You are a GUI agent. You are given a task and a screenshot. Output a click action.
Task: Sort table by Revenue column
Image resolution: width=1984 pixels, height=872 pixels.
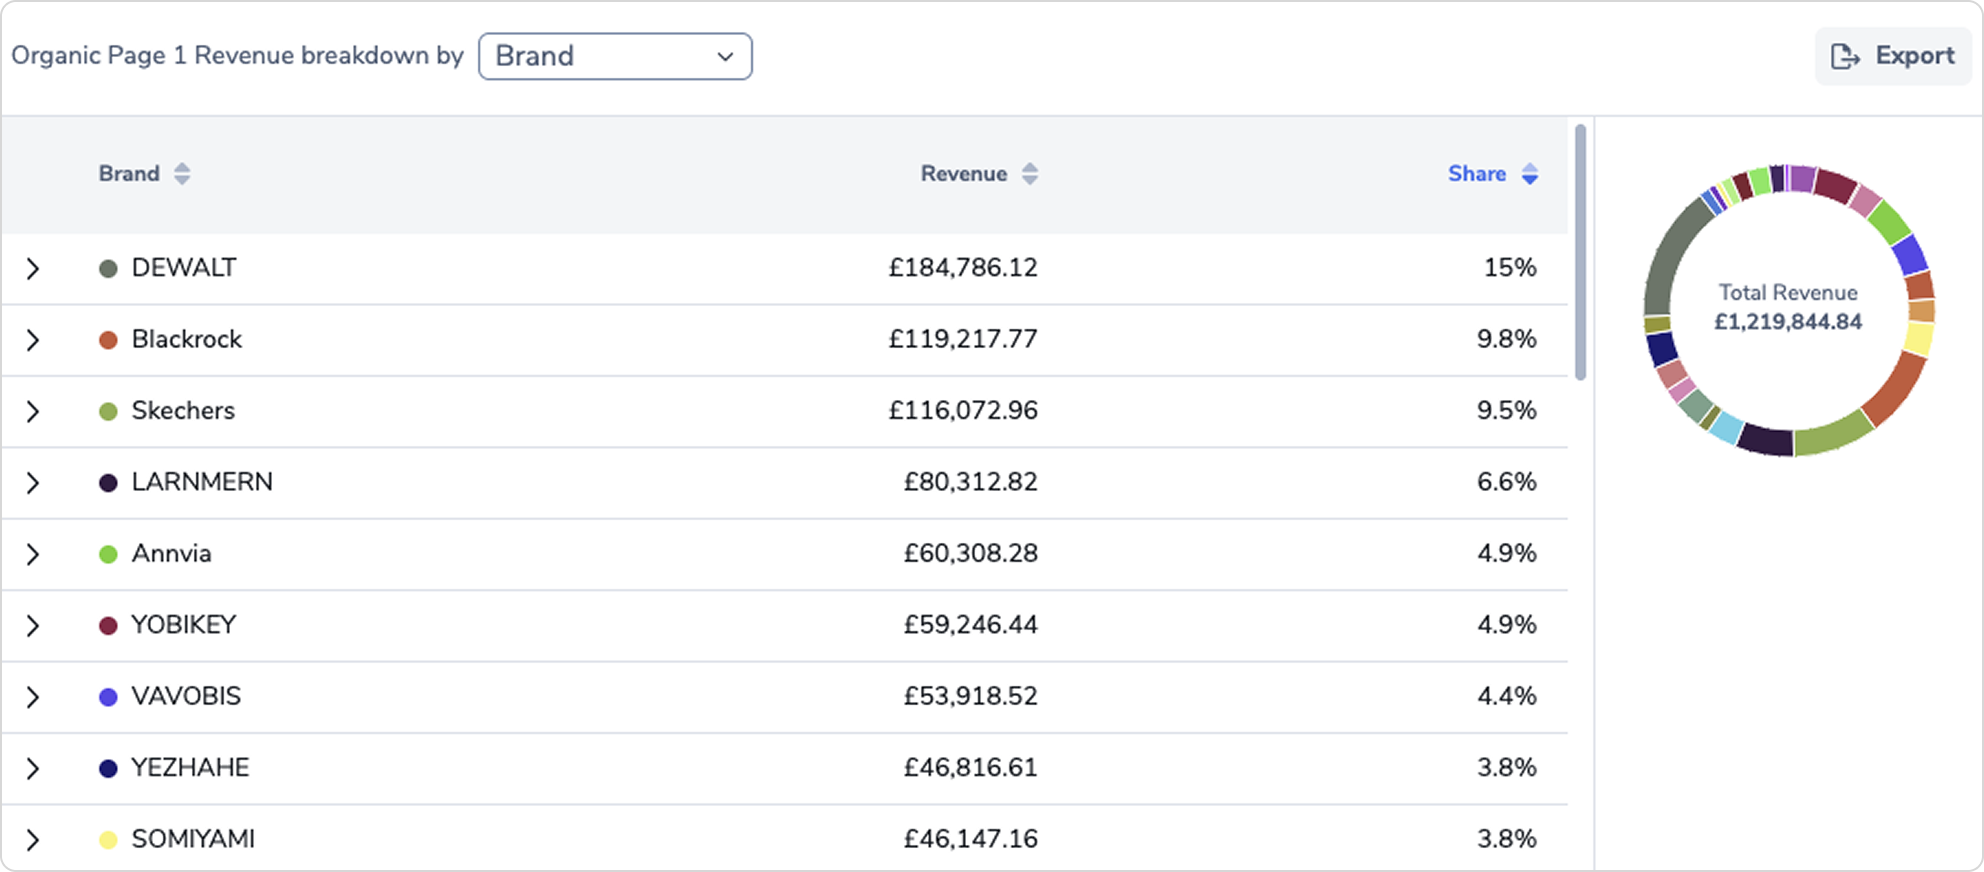coord(1029,174)
